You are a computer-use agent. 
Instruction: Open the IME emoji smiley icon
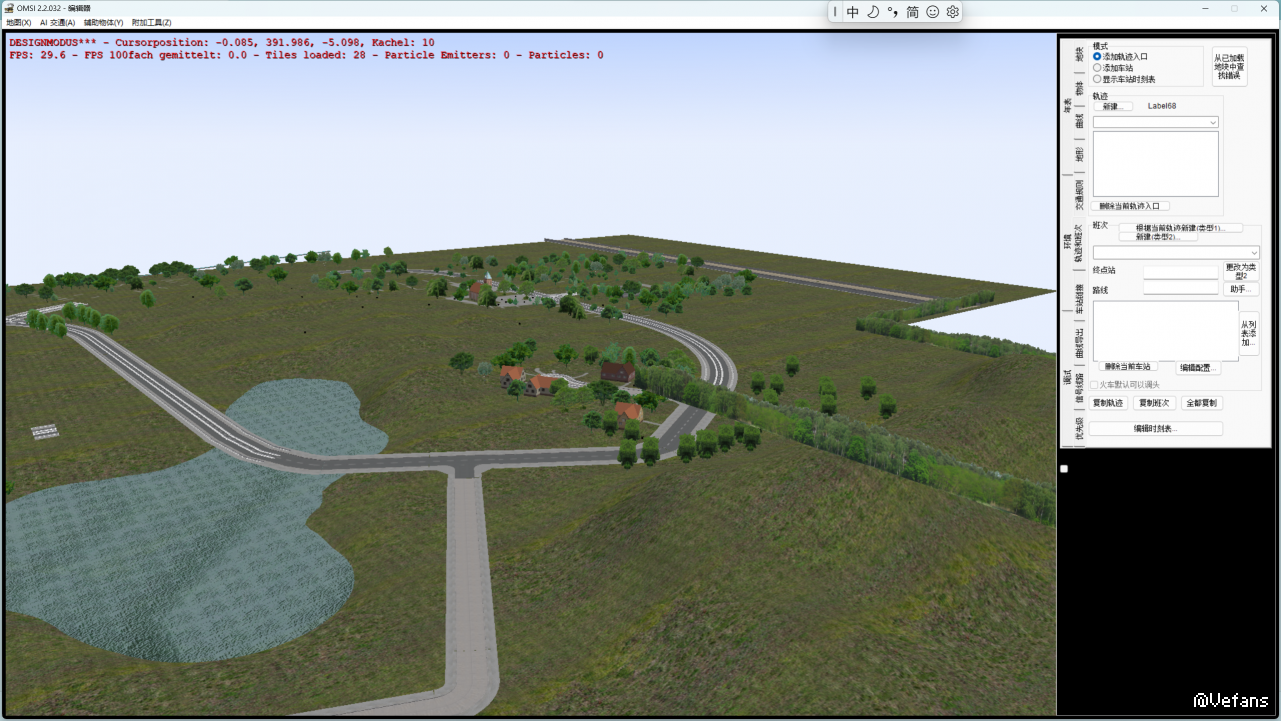(933, 12)
